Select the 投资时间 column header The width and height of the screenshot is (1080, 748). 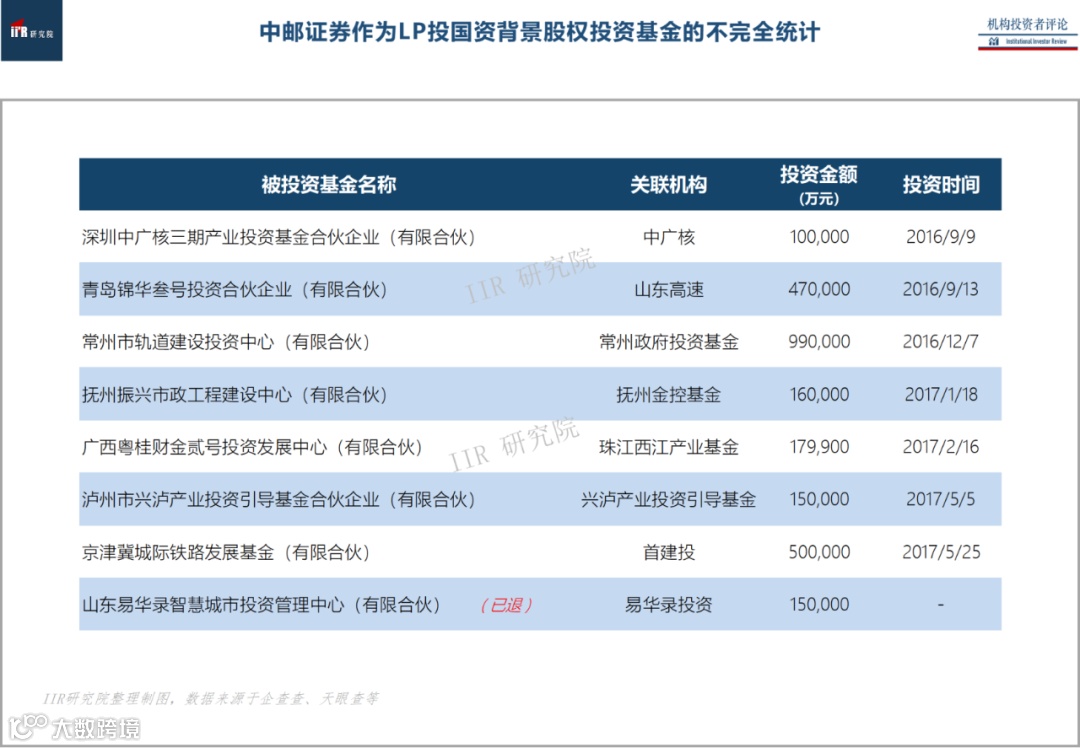pyautogui.click(x=941, y=185)
